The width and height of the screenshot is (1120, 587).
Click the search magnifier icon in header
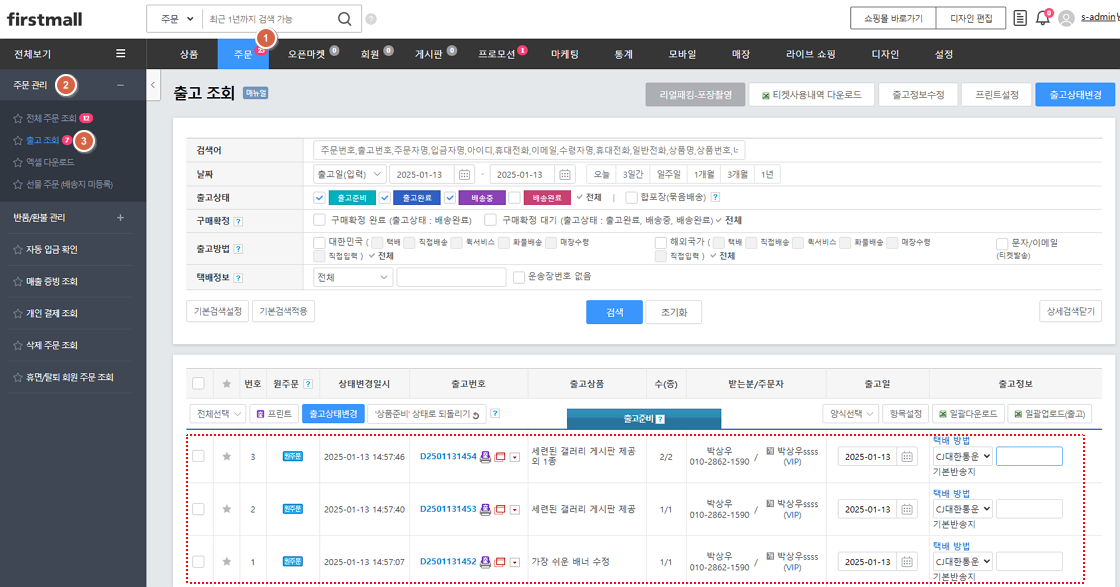tap(343, 19)
